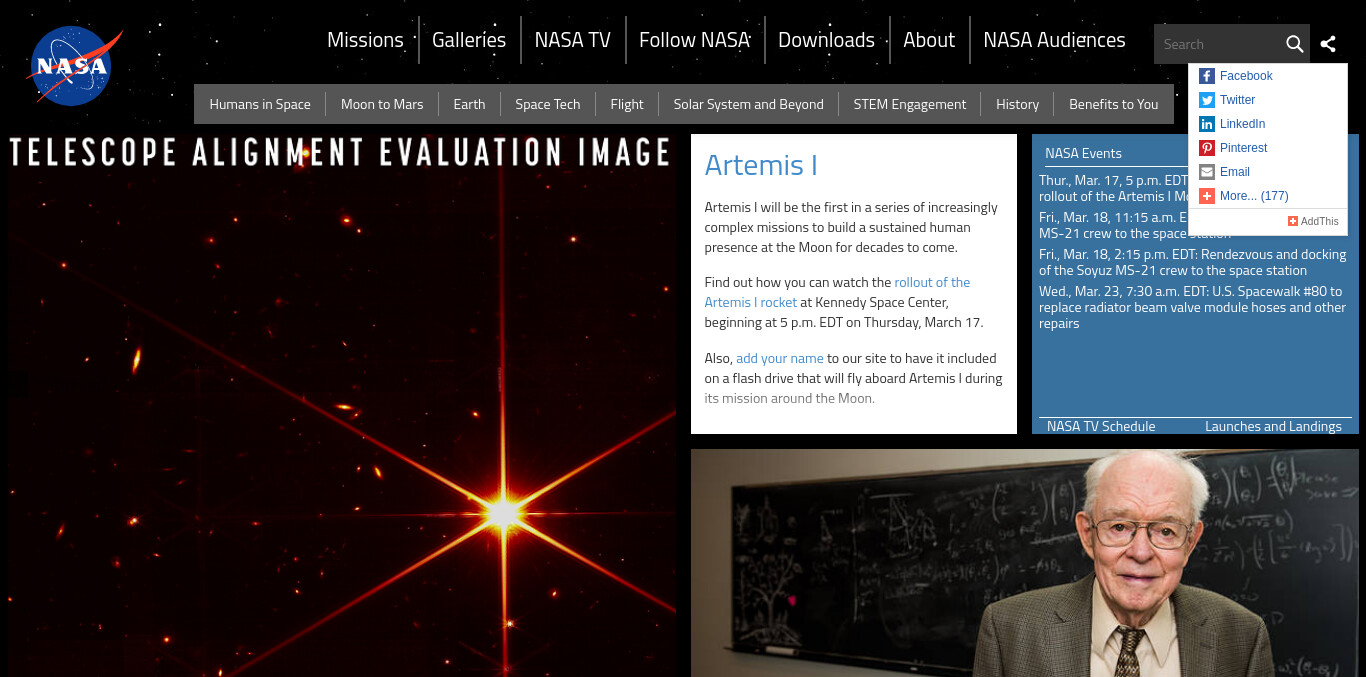1366x677 pixels.
Task: Click the NASA Events header
Action: click(1083, 153)
